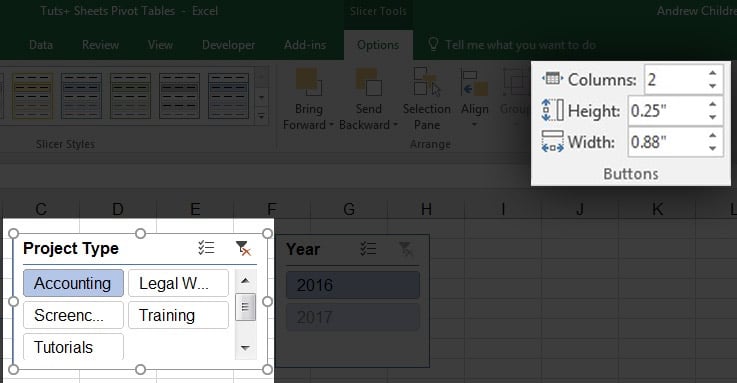Clear filter on Project Type slicer
Screen dimensions: 737x383
tap(243, 248)
